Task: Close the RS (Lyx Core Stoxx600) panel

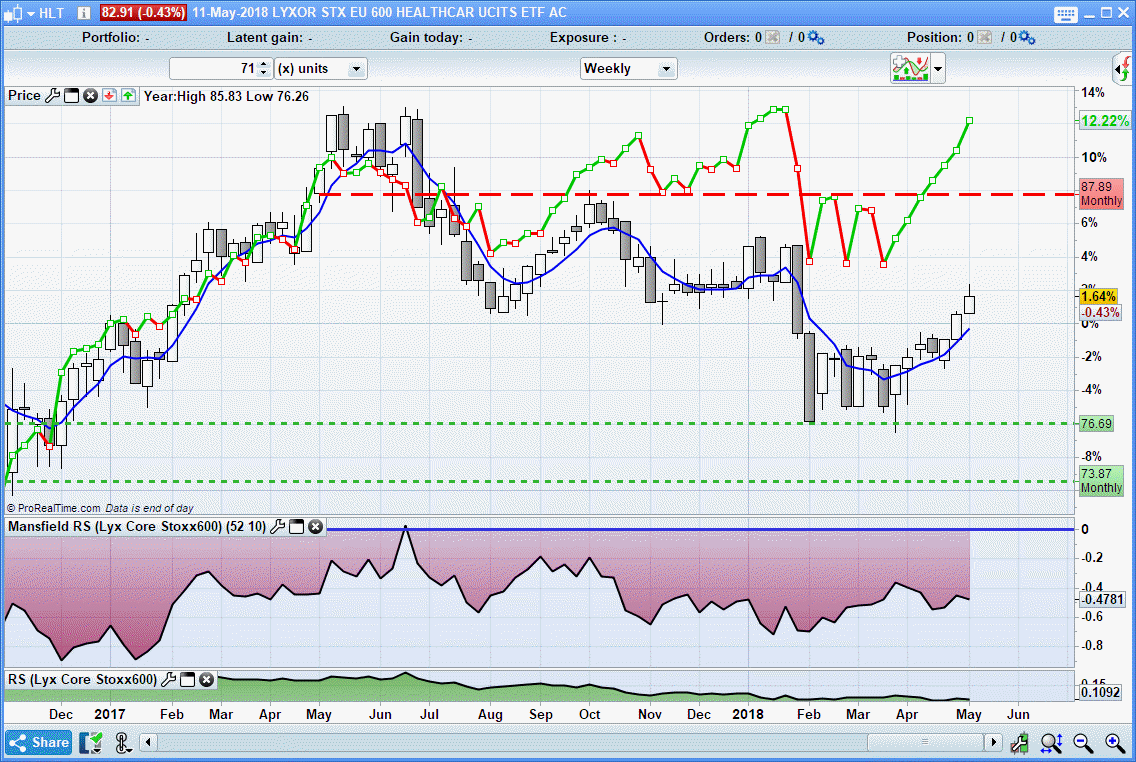Action: click(206, 679)
